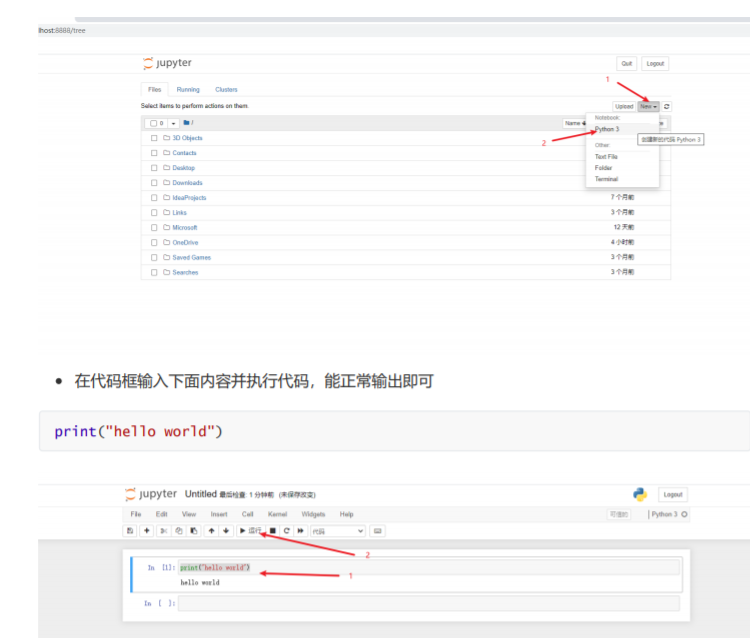The width and height of the screenshot is (750, 638).
Task: Insert a cell below with plus icon
Action: [x=146, y=531]
